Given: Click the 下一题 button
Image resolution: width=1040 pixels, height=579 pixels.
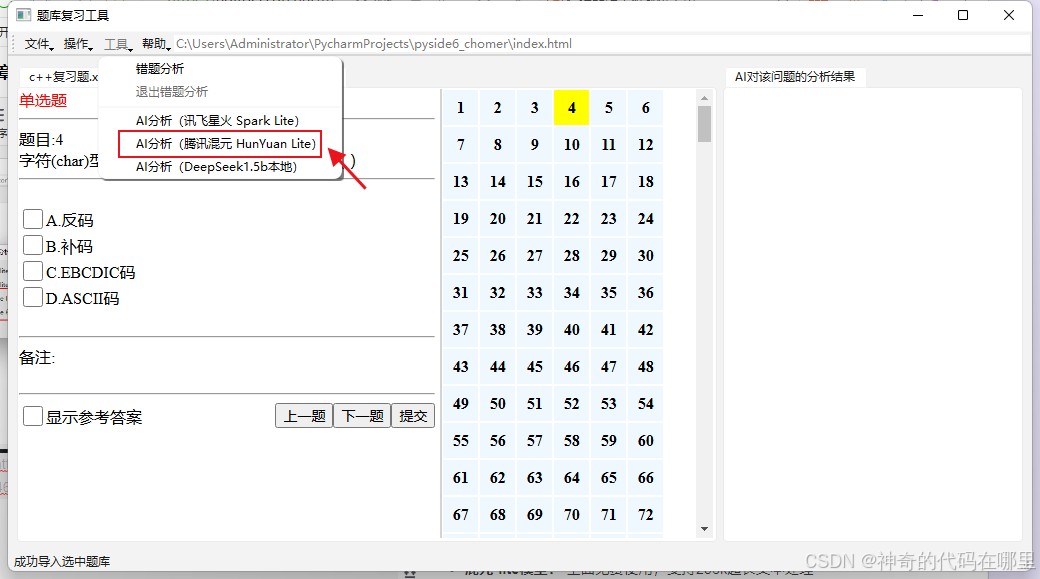Looking at the screenshot, I should click(362, 416).
